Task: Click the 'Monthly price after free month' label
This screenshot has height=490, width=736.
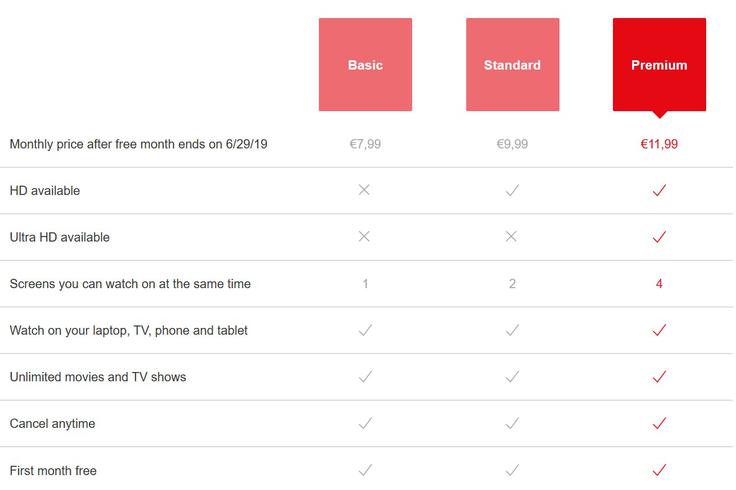Action: (x=138, y=144)
